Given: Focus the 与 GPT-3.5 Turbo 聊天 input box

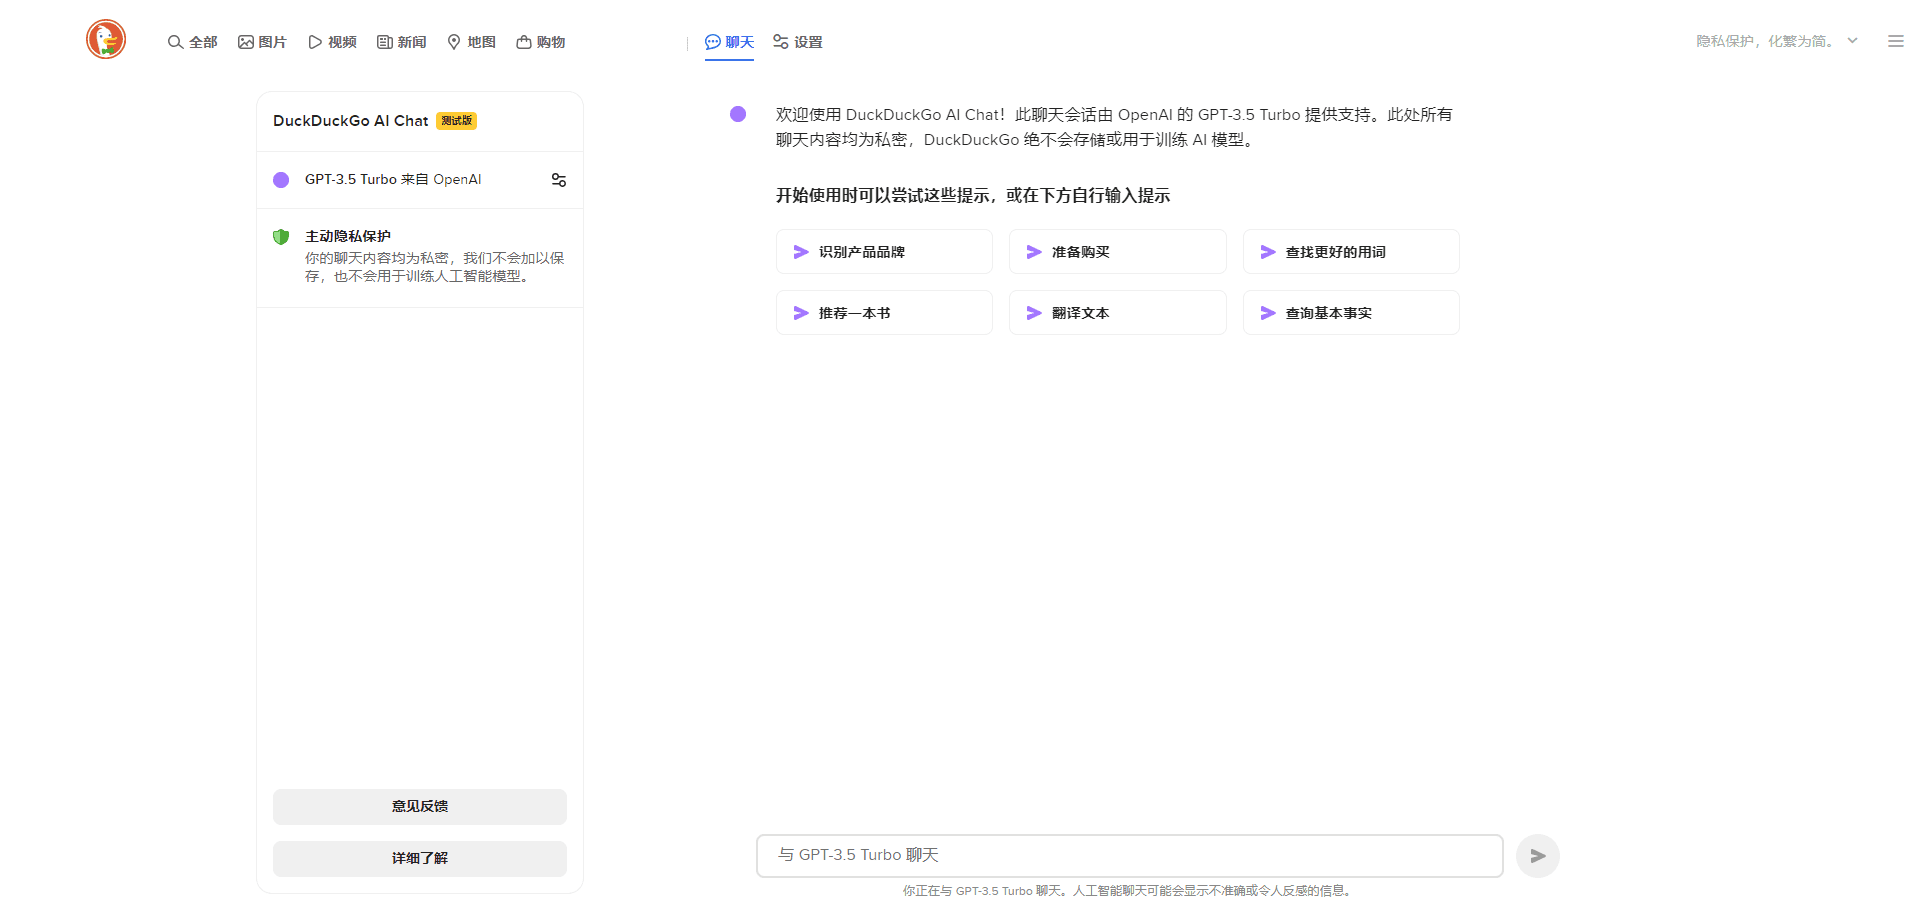Looking at the screenshot, I should pos(1130,856).
